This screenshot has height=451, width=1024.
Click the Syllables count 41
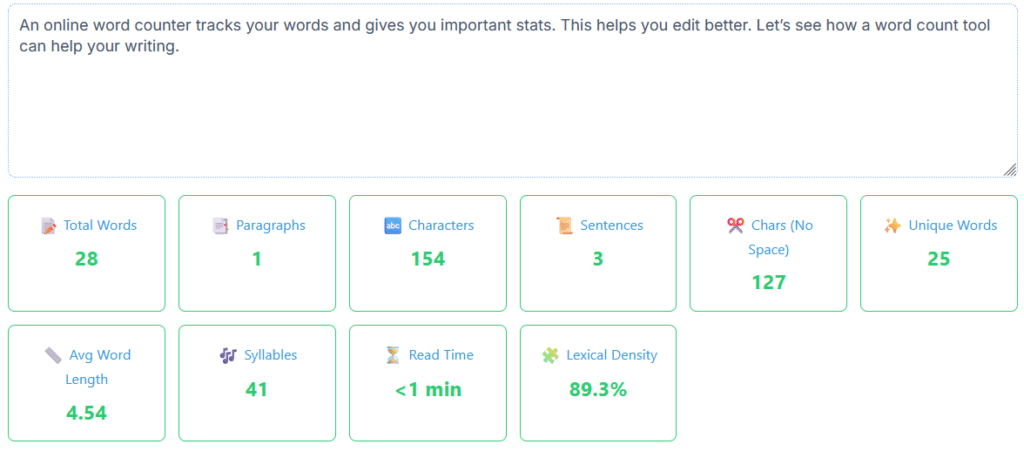click(257, 390)
